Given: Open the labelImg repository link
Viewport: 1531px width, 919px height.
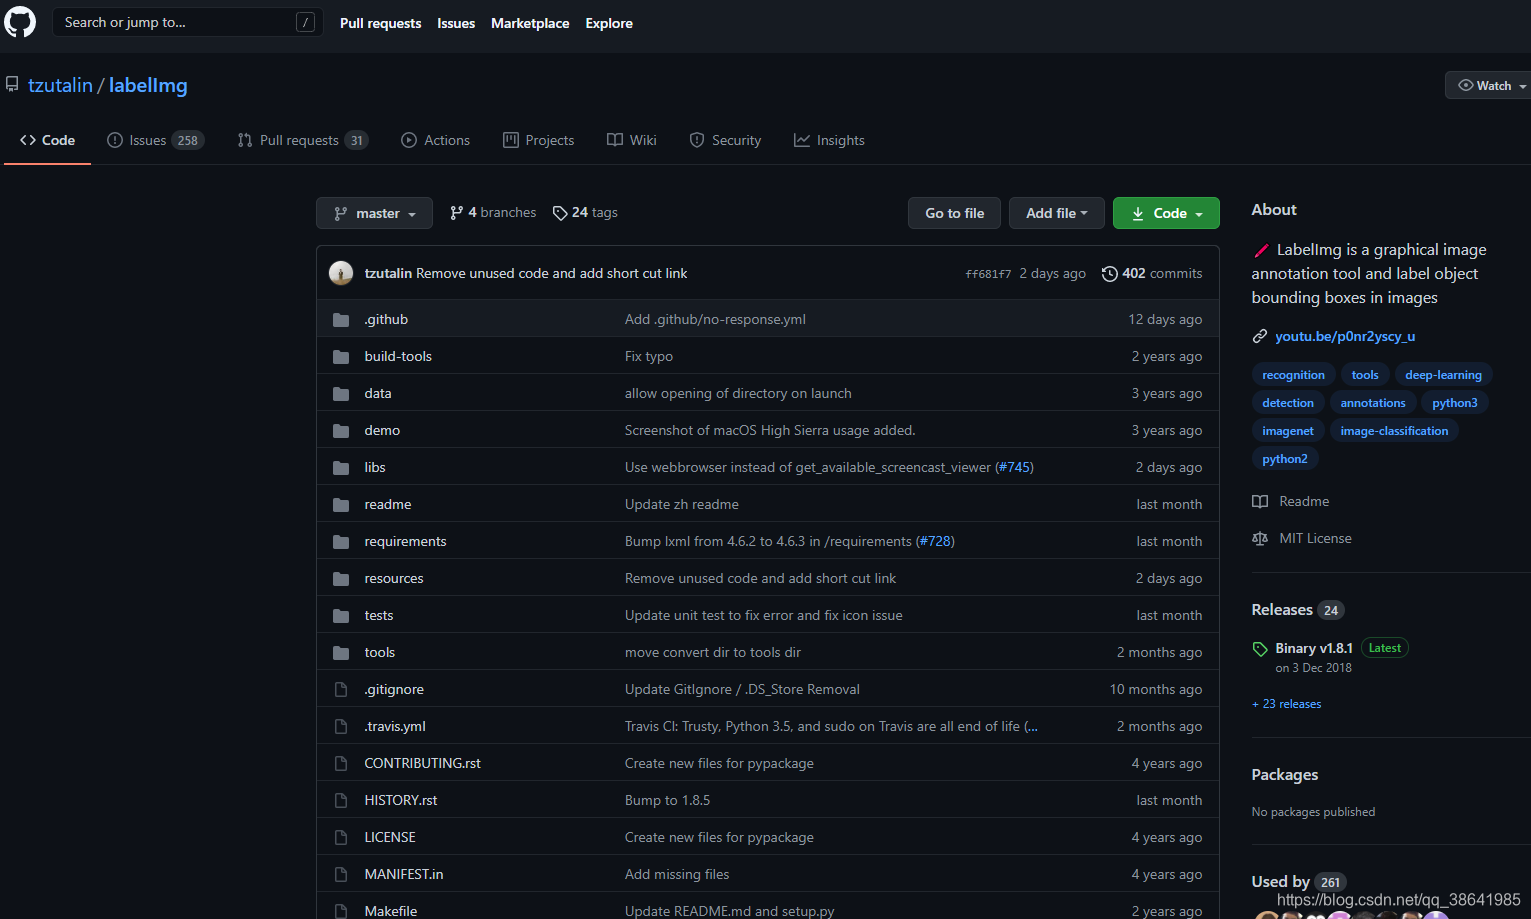Looking at the screenshot, I should pyautogui.click(x=148, y=85).
